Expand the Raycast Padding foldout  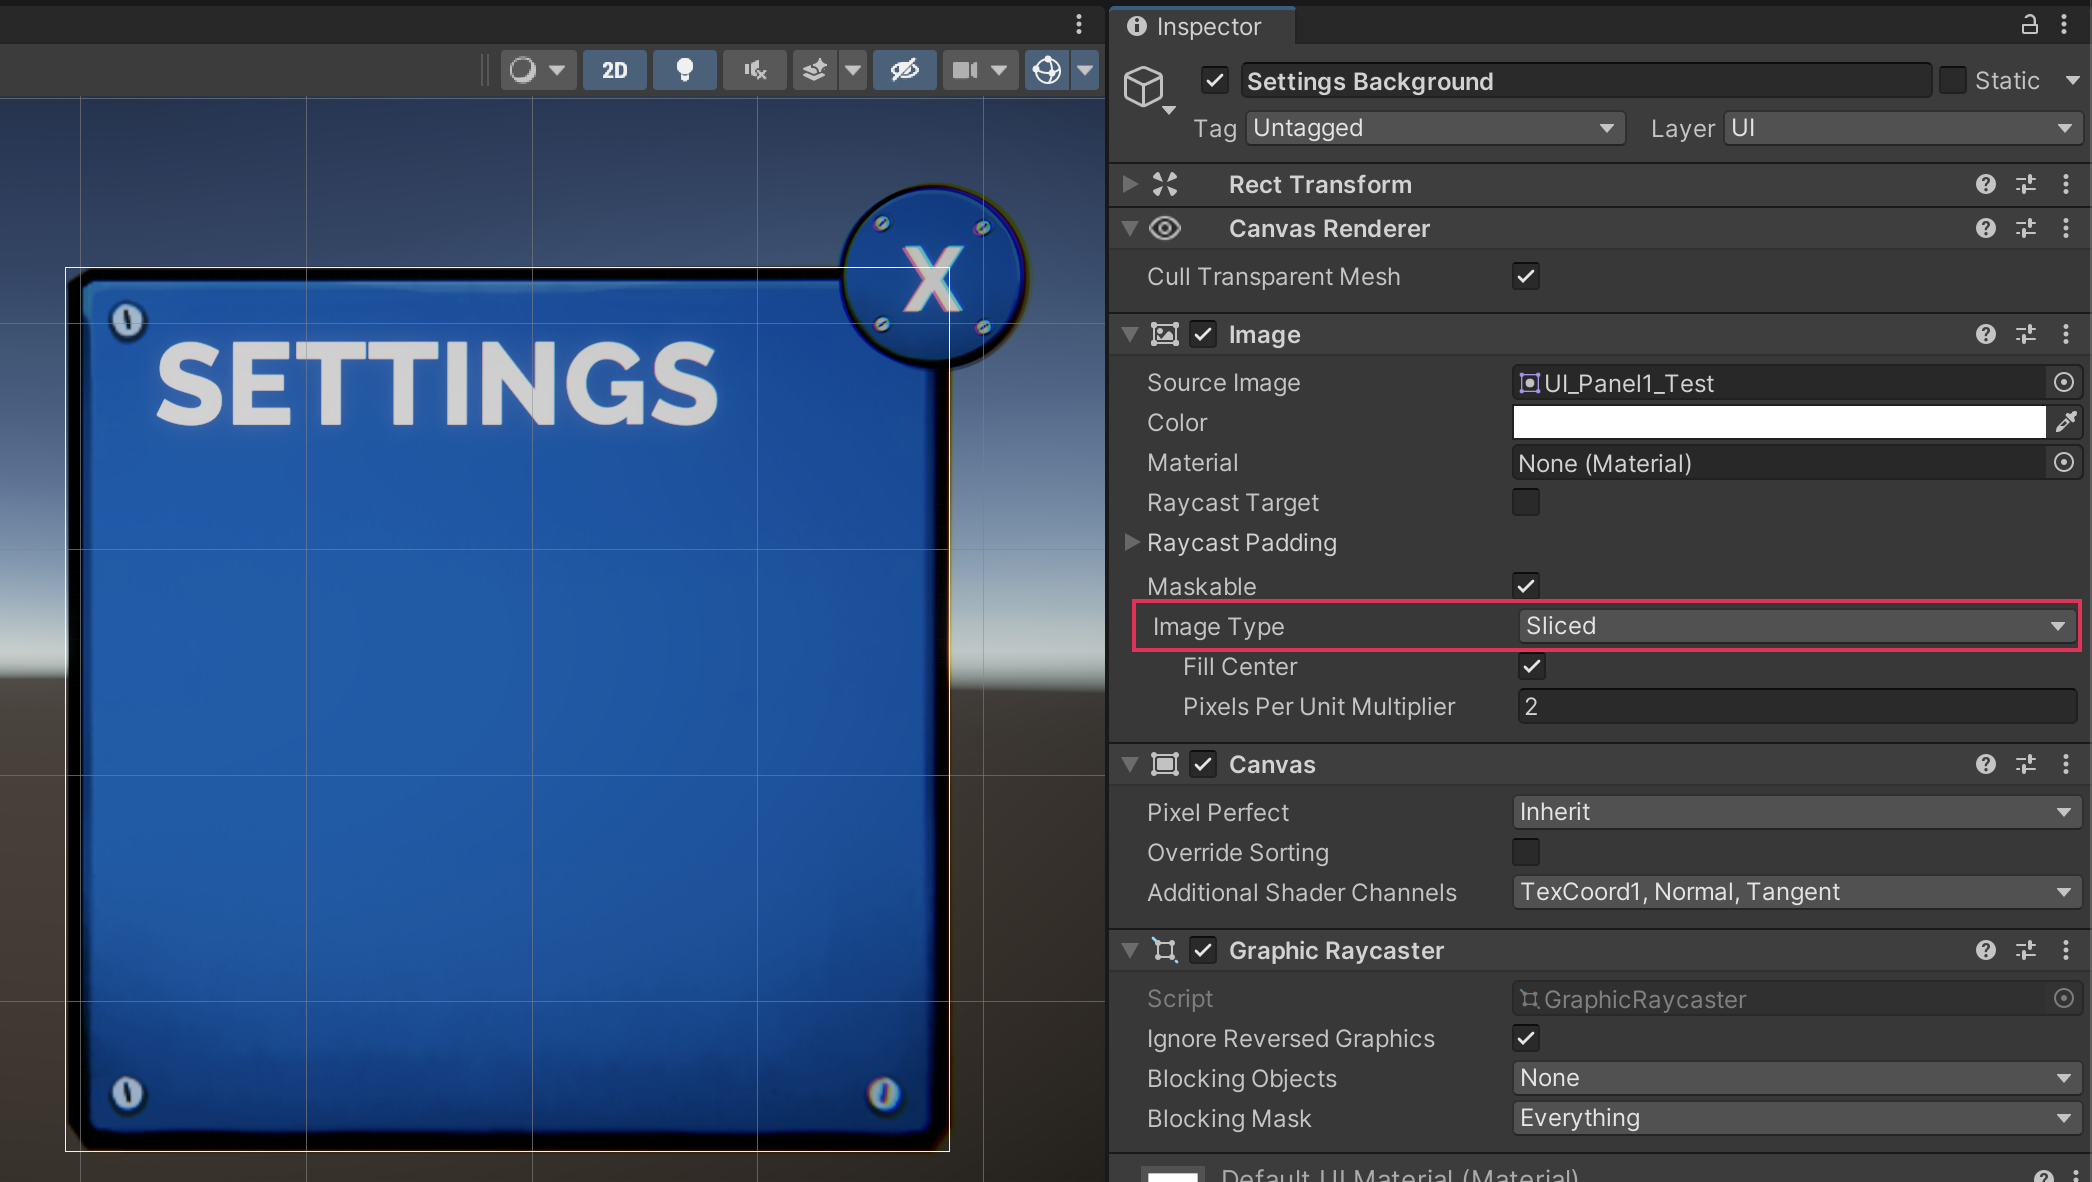click(1131, 542)
